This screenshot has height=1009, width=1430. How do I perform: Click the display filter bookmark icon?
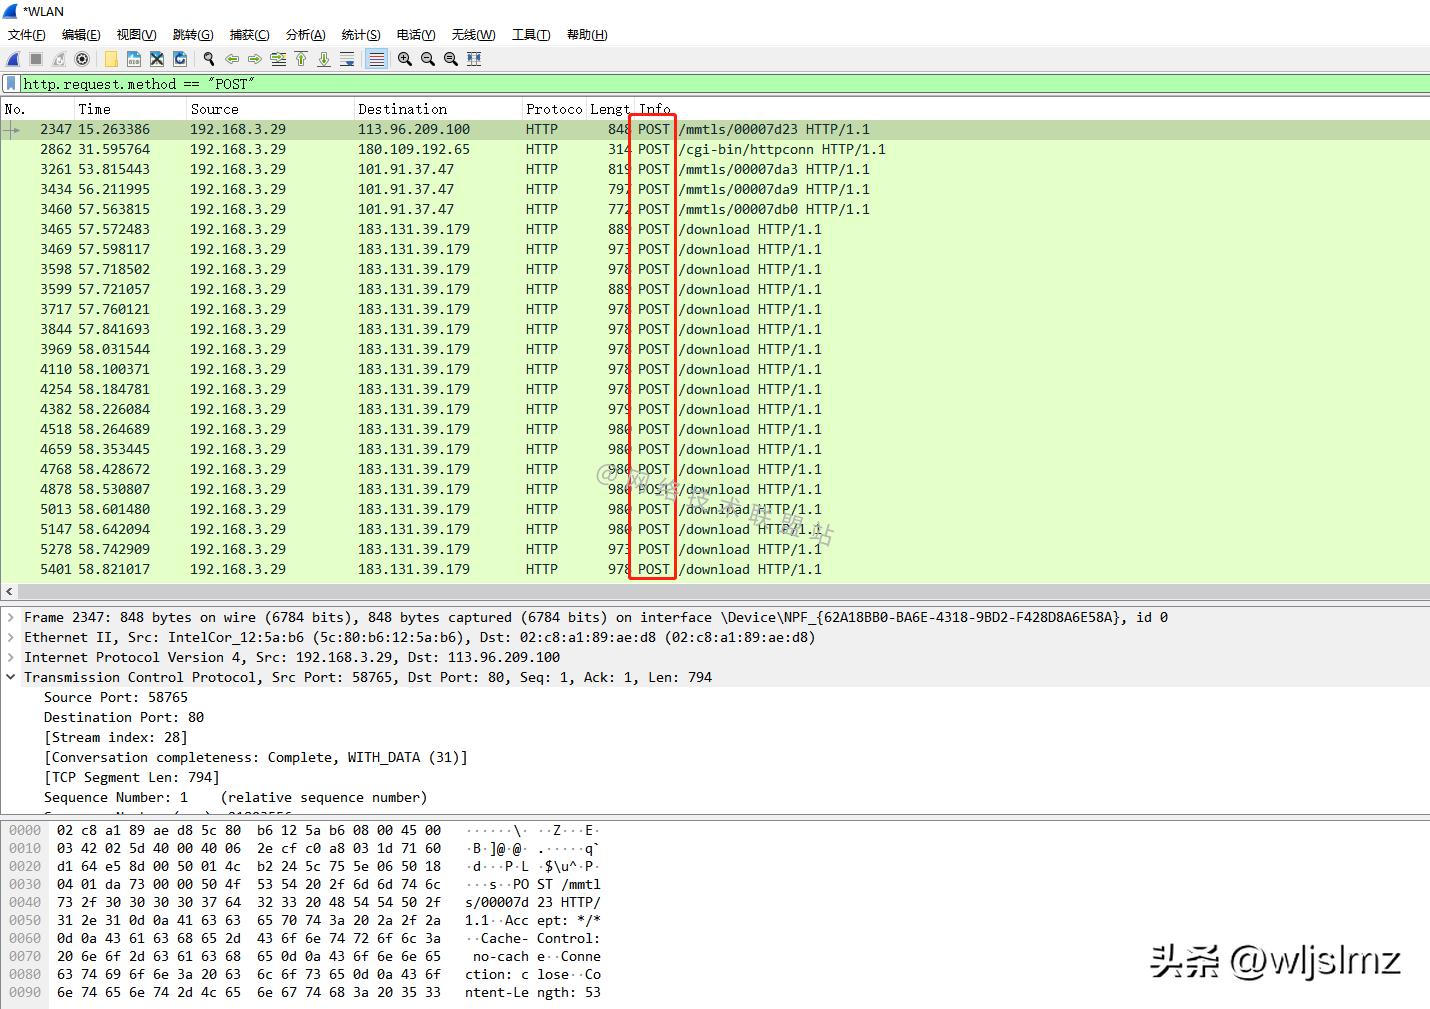[x=11, y=84]
